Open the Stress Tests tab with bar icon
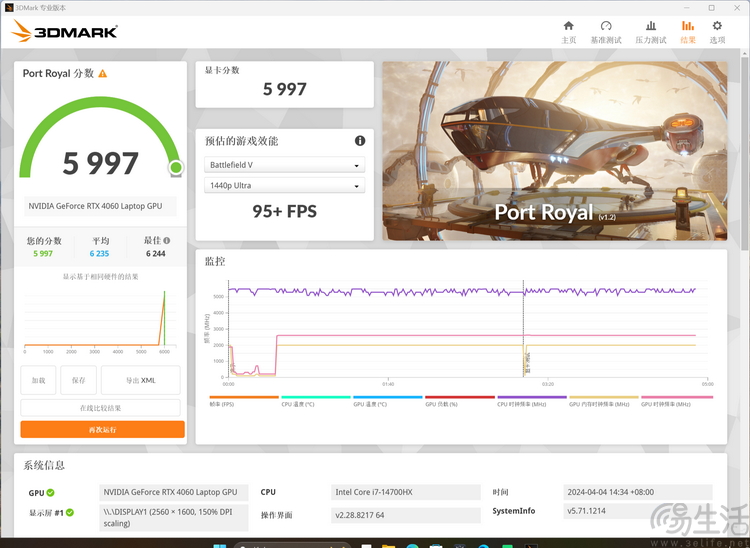 tap(651, 32)
